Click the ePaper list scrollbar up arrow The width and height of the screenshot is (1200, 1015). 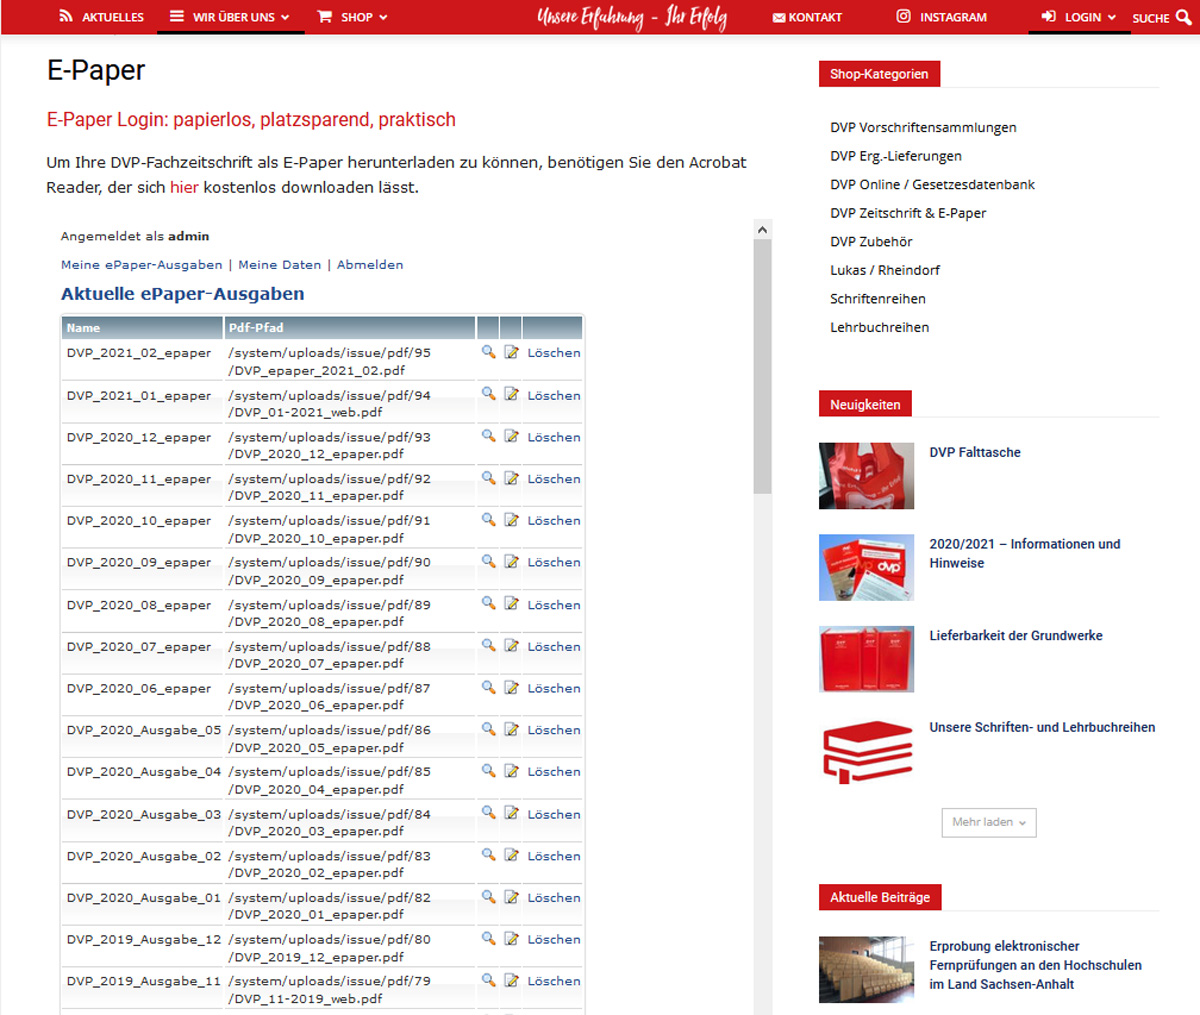[762, 230]
